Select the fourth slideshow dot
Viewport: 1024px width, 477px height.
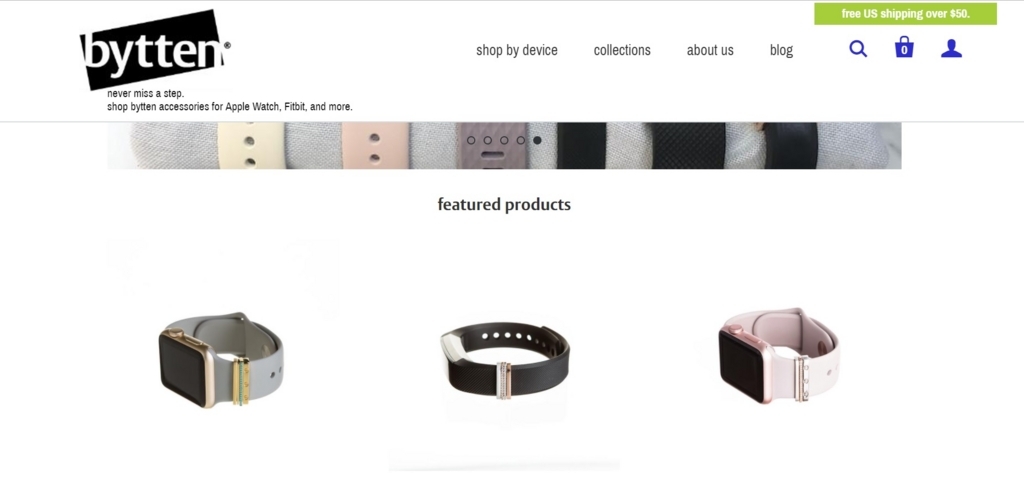coord(520,140)
